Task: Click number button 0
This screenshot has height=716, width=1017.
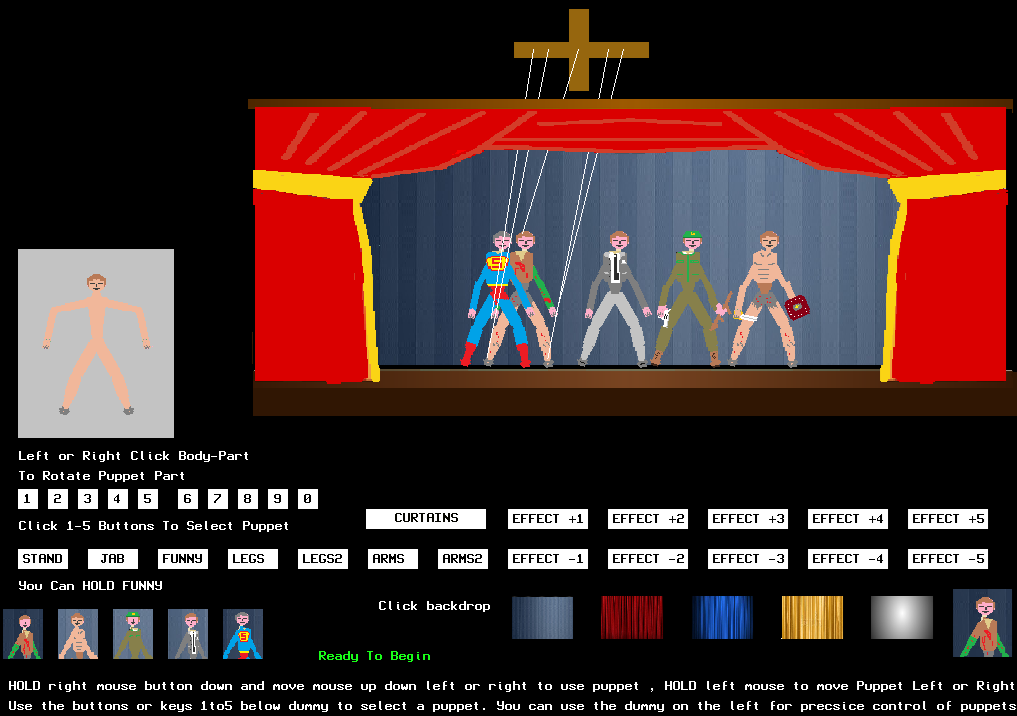Action: point(307,499)
